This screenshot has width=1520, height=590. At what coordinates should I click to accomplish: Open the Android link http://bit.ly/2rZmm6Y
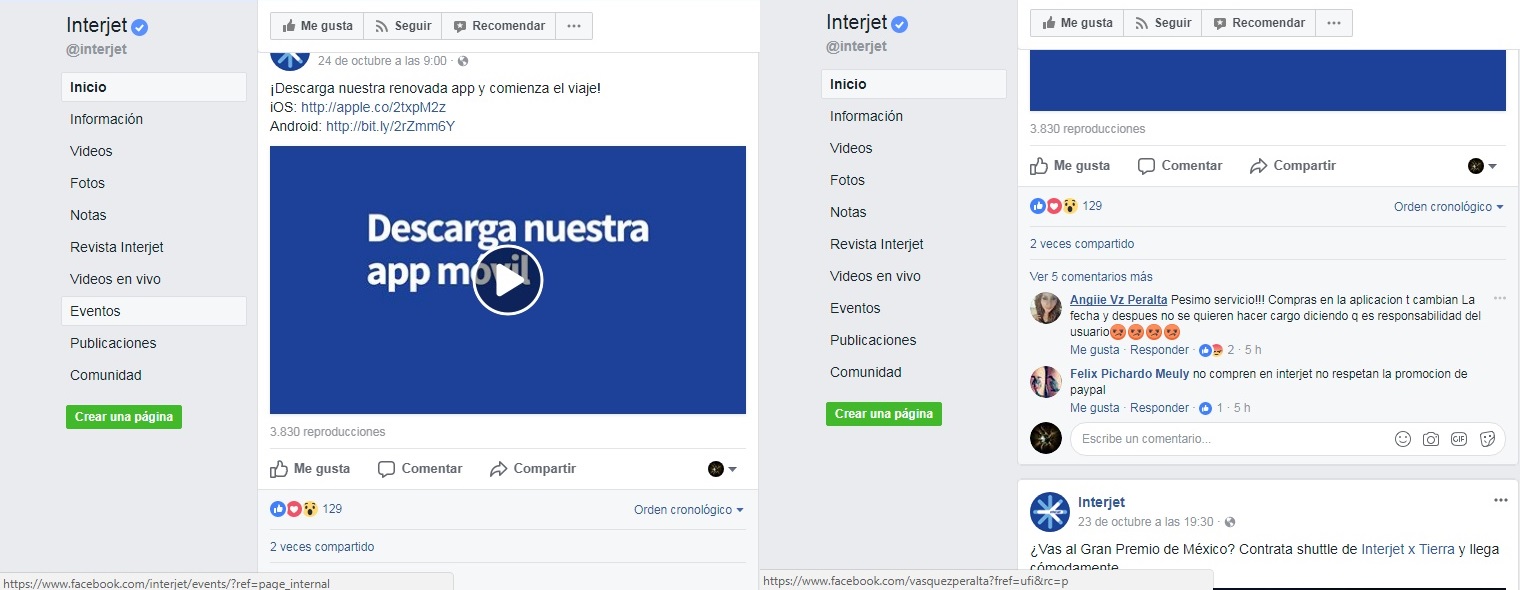click(x=390, y=127)
